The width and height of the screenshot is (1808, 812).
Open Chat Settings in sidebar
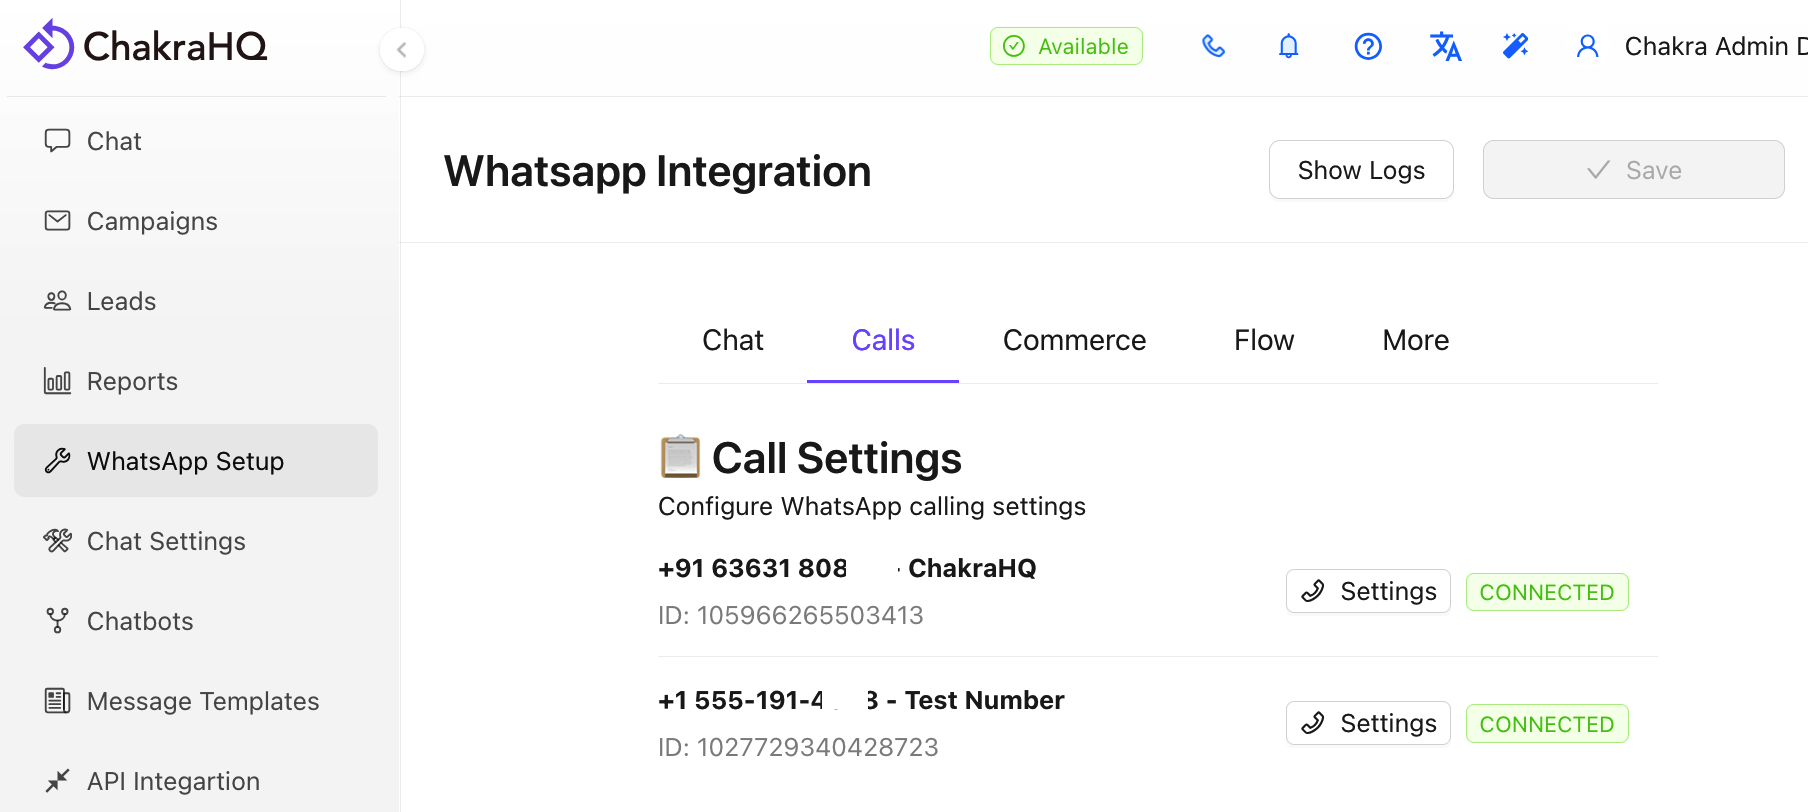[x=196, y=541]
